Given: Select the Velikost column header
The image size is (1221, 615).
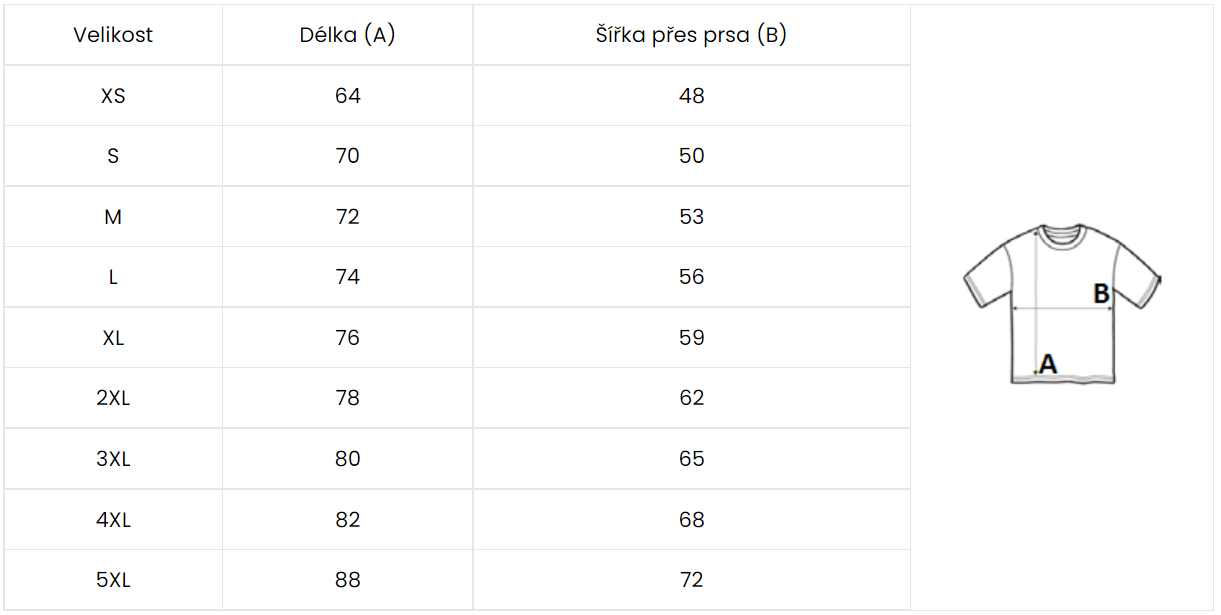Looking at the screenshot, I should click(x=113, y=35).
